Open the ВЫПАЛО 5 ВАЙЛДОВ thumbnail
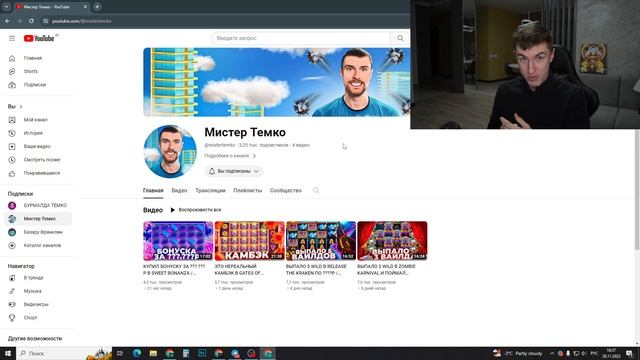 (321, 241)
